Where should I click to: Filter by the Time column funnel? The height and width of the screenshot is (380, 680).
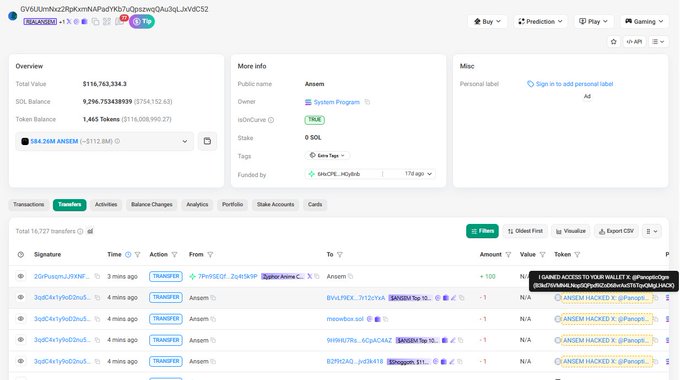click(137, 255)
